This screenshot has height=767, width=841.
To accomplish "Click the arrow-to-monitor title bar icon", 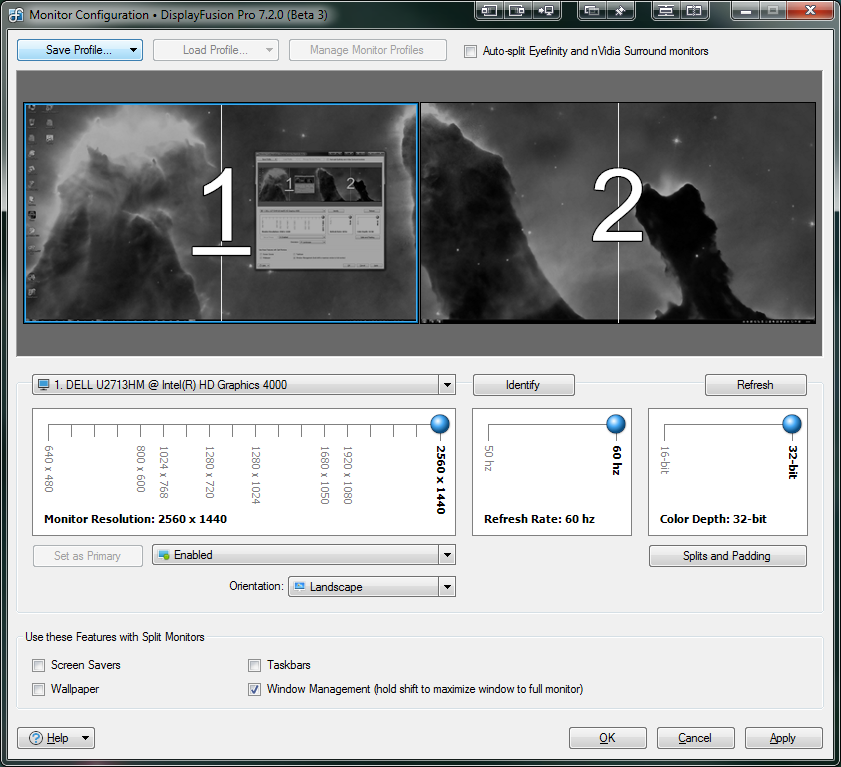I will click(x=545, y=11).
